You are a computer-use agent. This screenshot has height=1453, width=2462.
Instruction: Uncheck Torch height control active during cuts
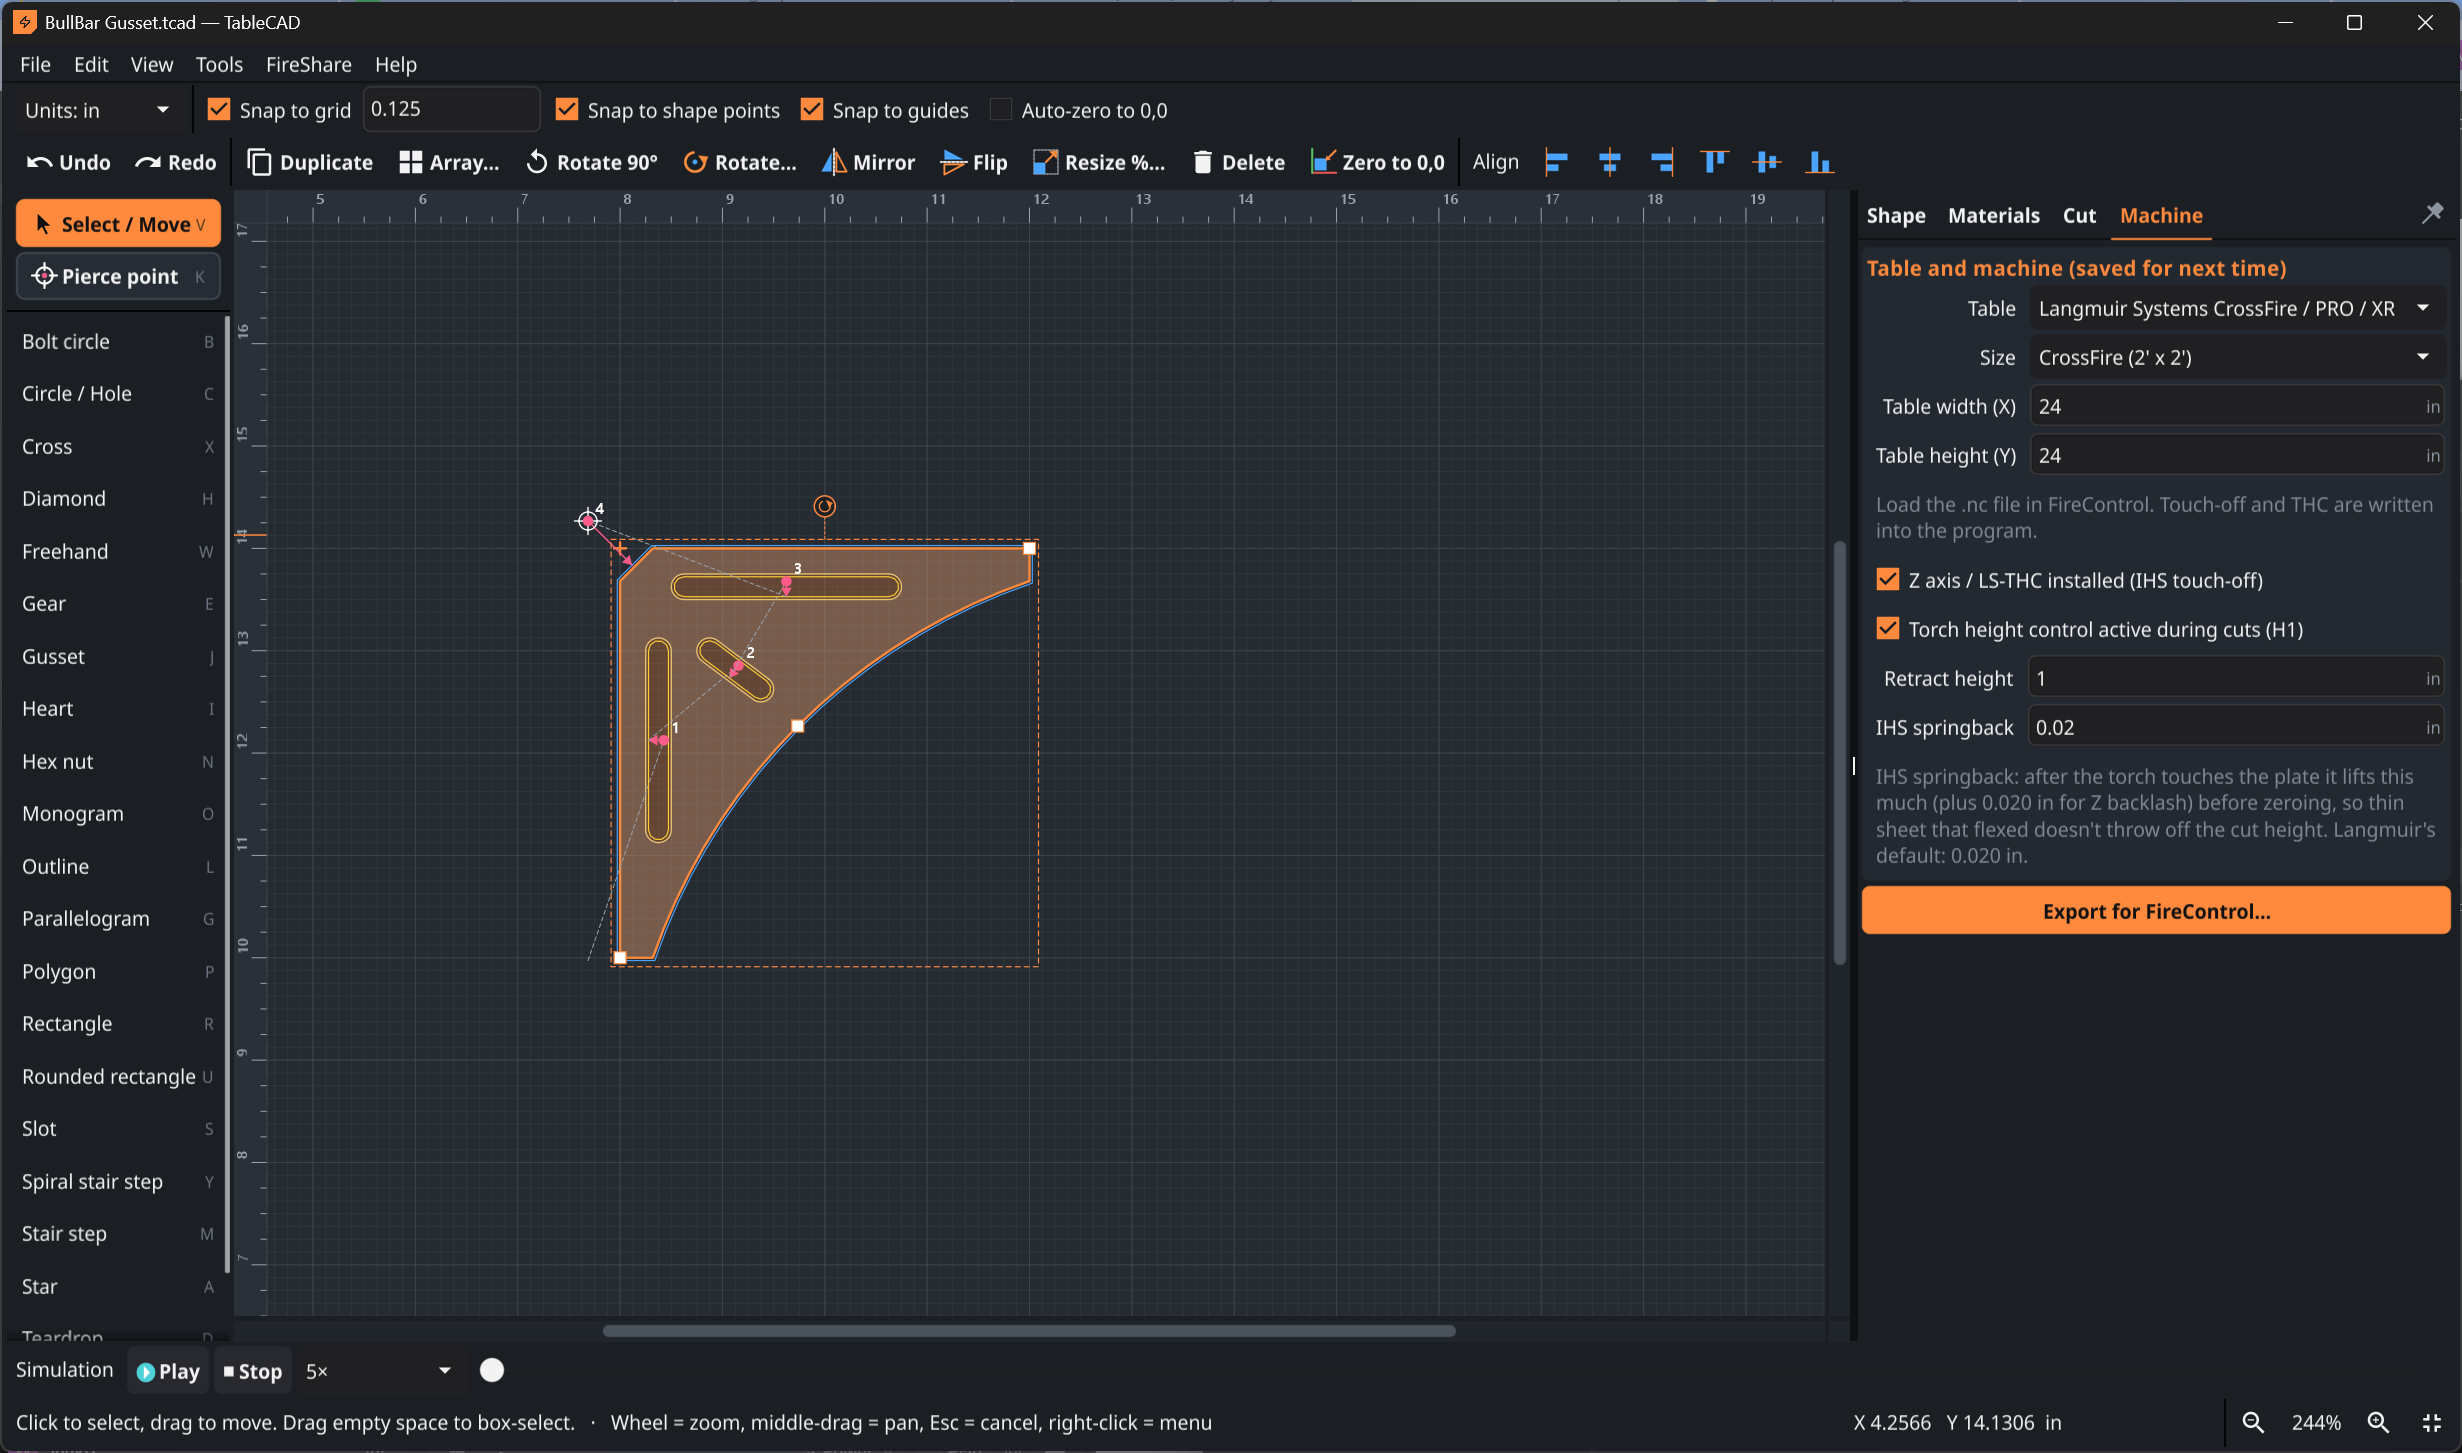[x=1888, y=629]
